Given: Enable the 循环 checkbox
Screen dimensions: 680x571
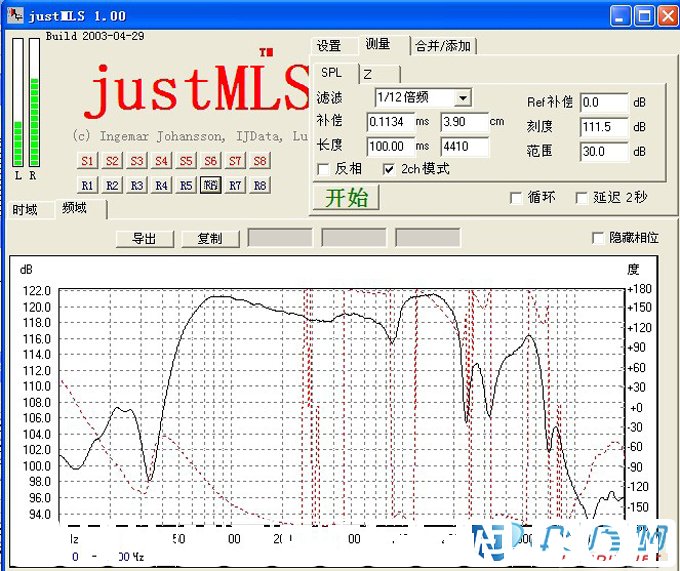Looking at the screenshot, I should pyautogui.click(x=516, y=198).
